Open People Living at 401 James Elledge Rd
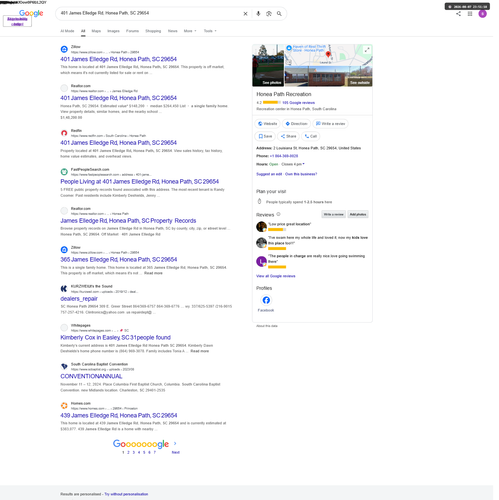Viewport: 499px width, 500px height. click(x=139, y=182)
